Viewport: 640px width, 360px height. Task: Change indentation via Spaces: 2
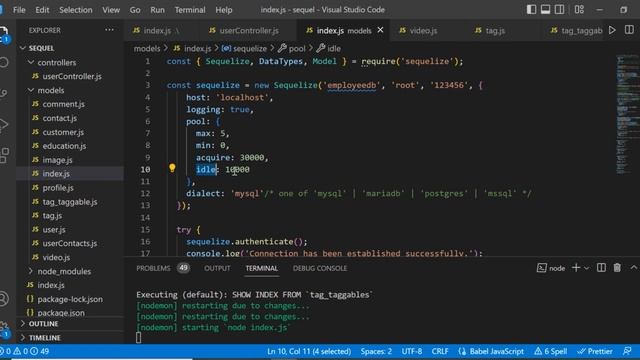click(x=376, y=351)
